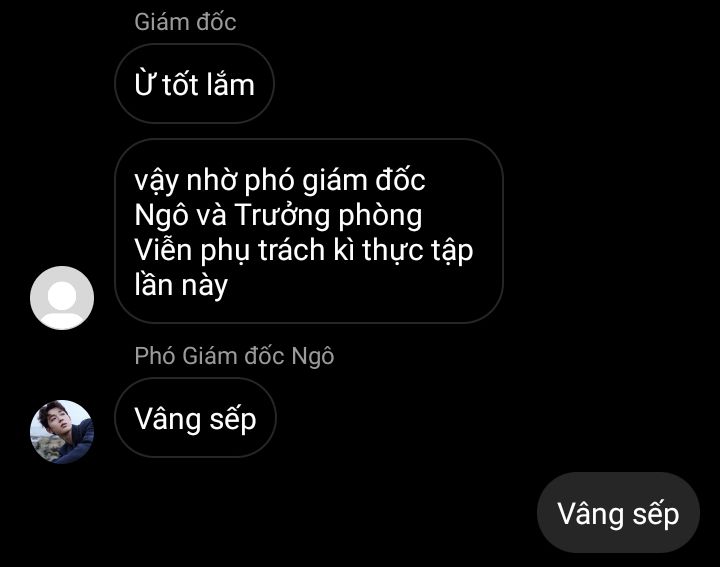
Task: Select your sent "Vâng sếp" message
Action: click(x=618, y=512)
